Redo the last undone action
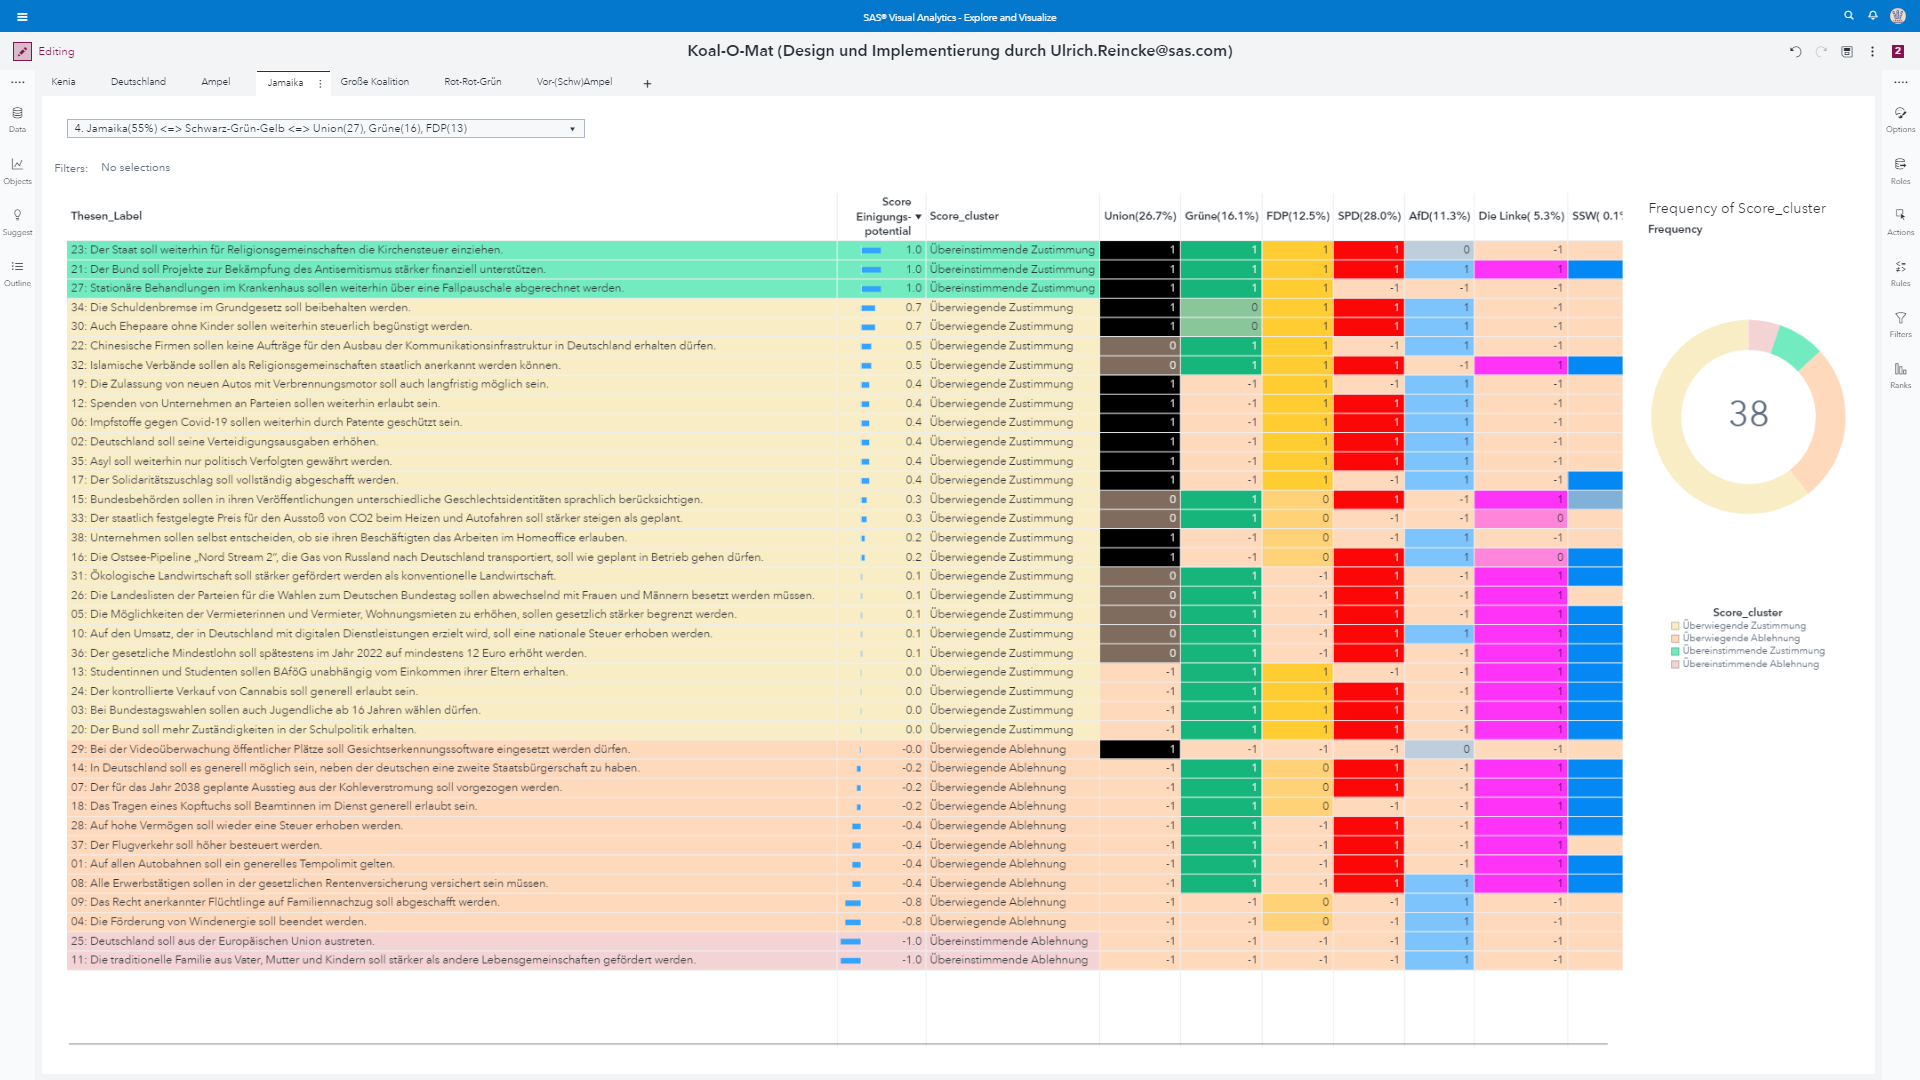The image size is (1920, 1080). pyautogui.click(x=1821, y=51)
